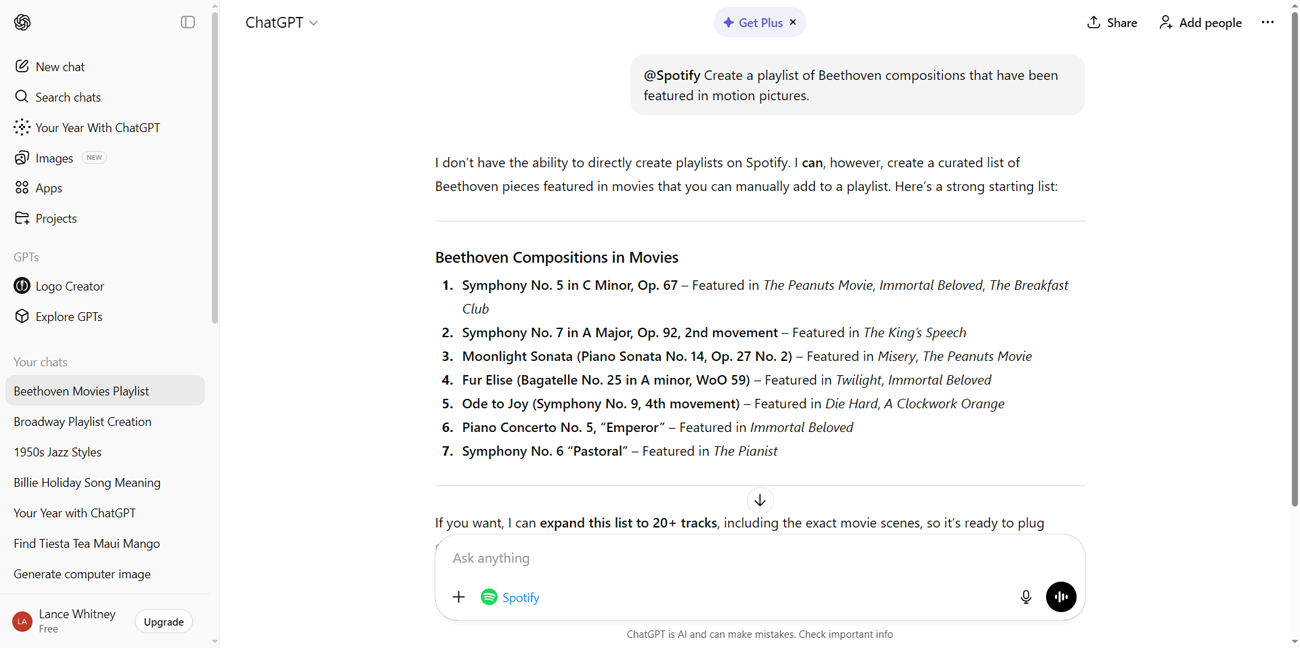Open the Images section
This screenshot has width=1300, height=648.
(x=54, y=158)
